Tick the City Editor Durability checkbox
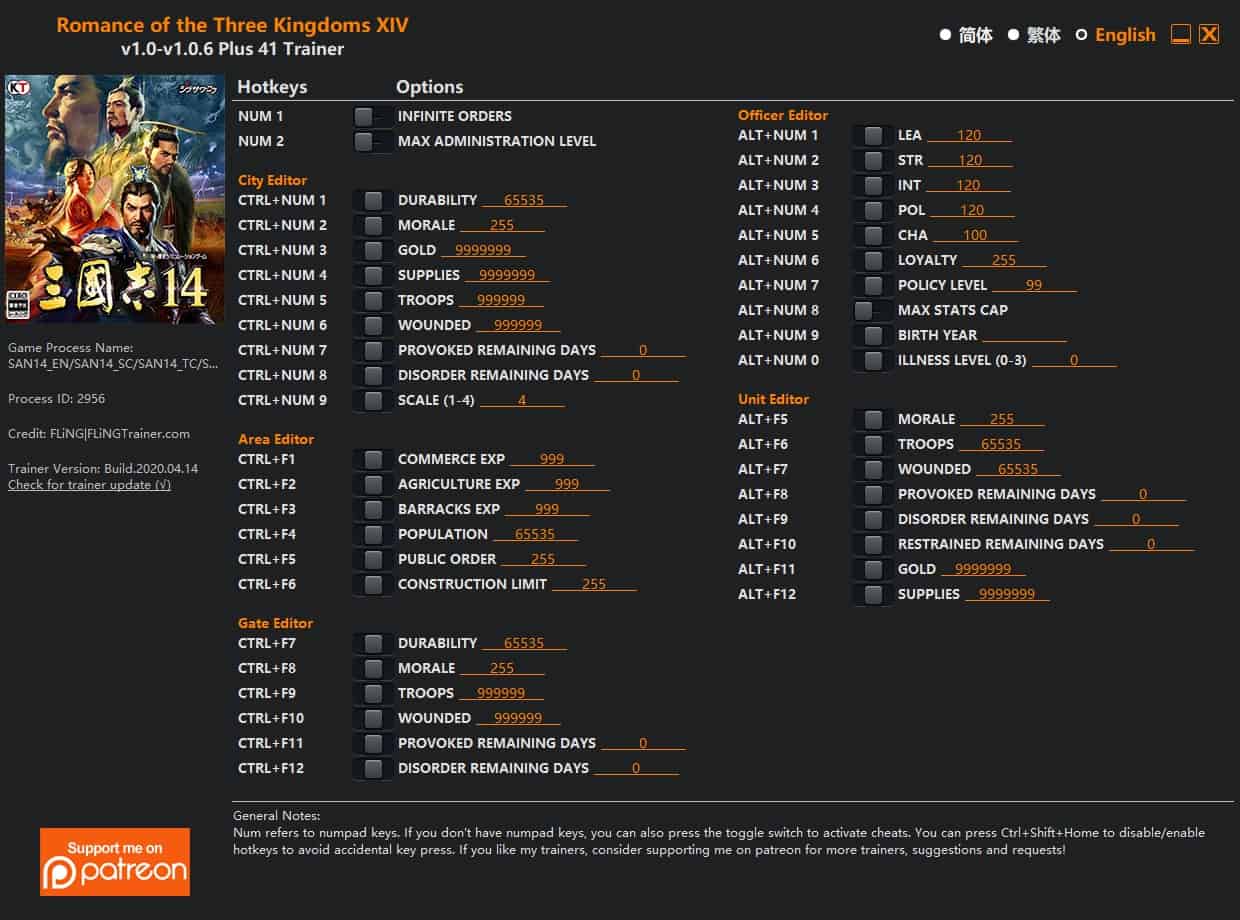Screen dimensions: 1240x920 373,200
